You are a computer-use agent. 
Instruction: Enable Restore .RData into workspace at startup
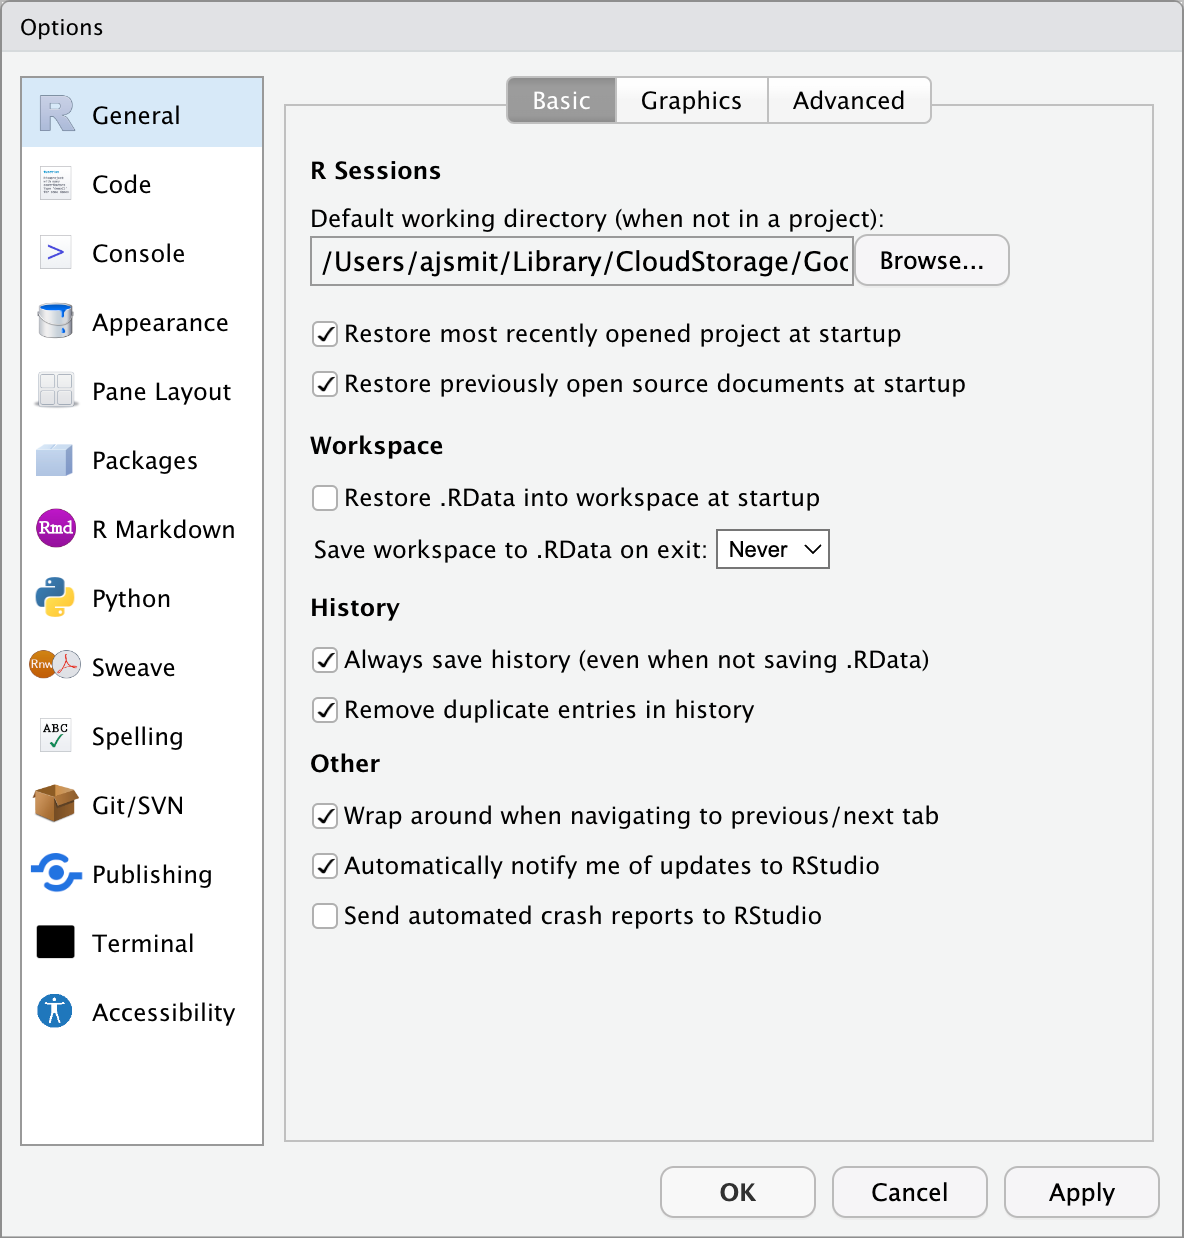click(325, 498)
